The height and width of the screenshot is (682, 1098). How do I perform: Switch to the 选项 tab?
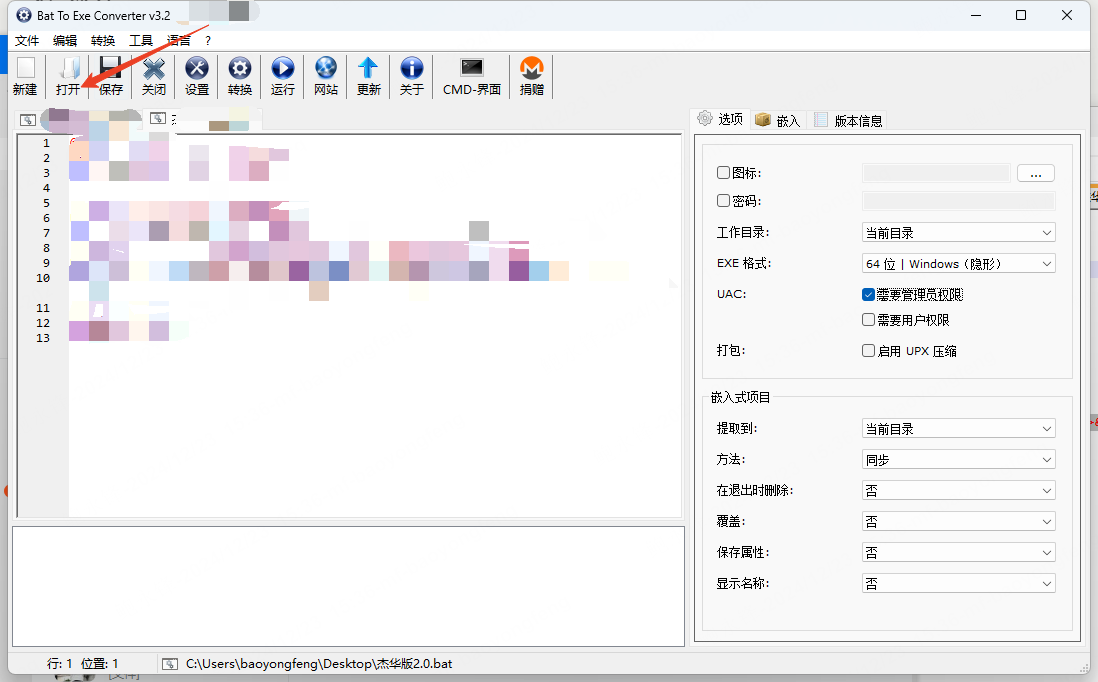click(x=721, y=119)
